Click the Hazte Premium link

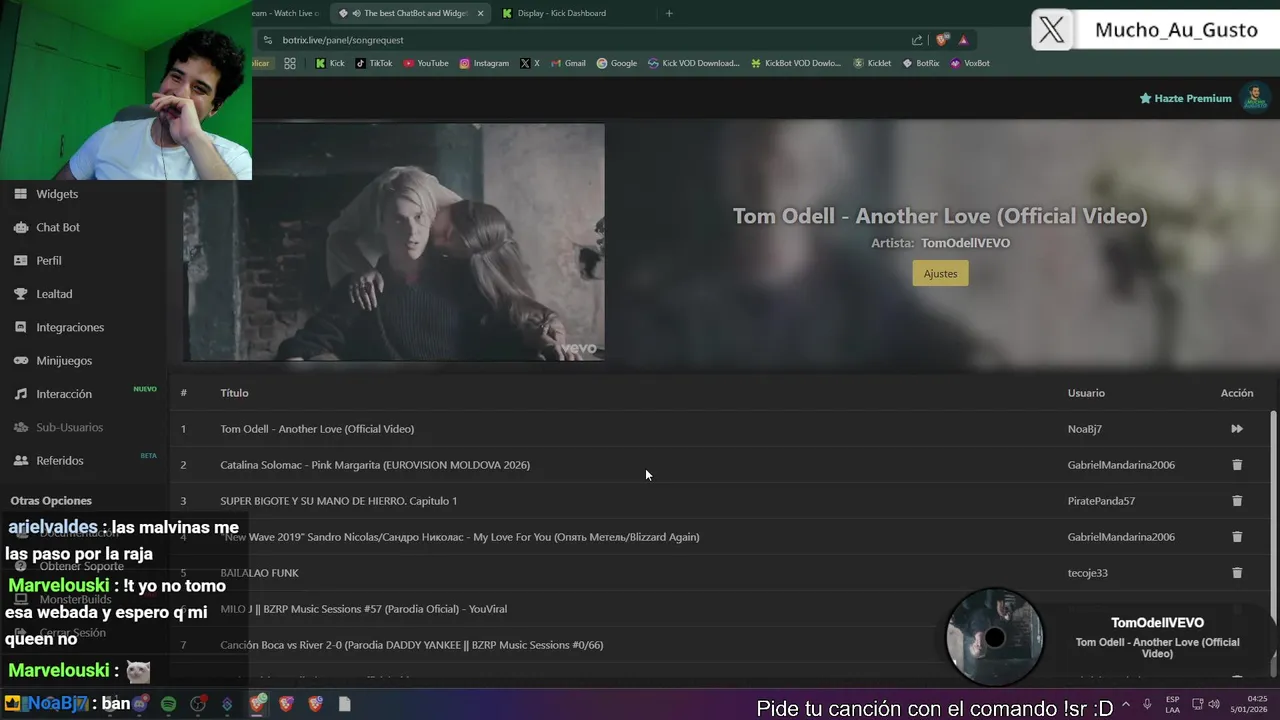coord(1185,98)
